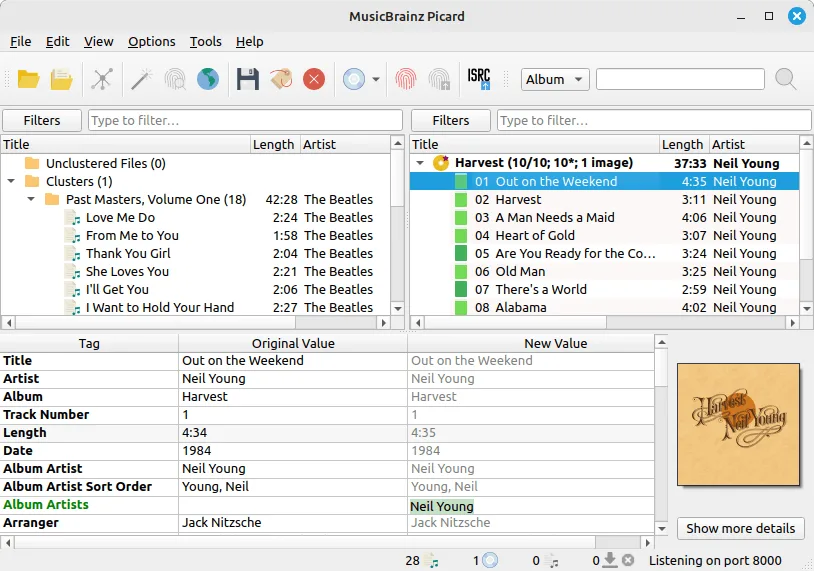Viewport: 814px width, 571px height.
Task: Click the Album Artists tag row
Action: 327,505
